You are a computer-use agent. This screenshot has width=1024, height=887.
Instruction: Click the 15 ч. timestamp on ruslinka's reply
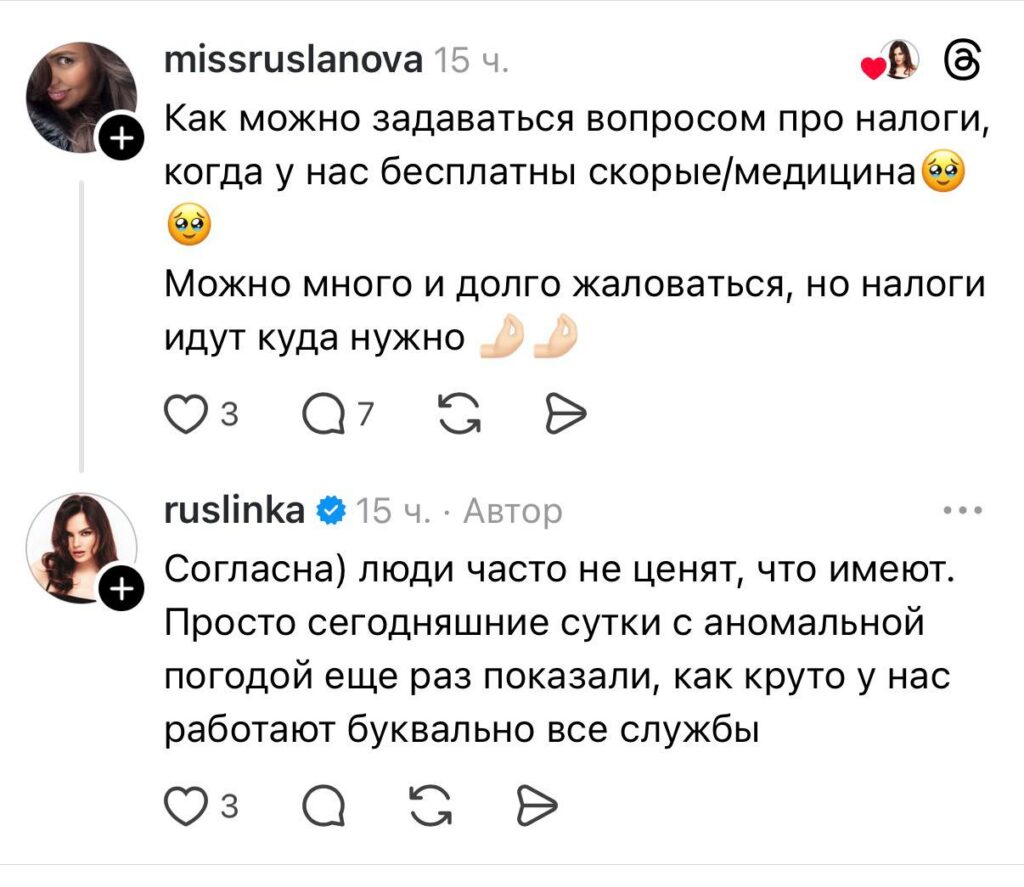(x=392, y=512)
